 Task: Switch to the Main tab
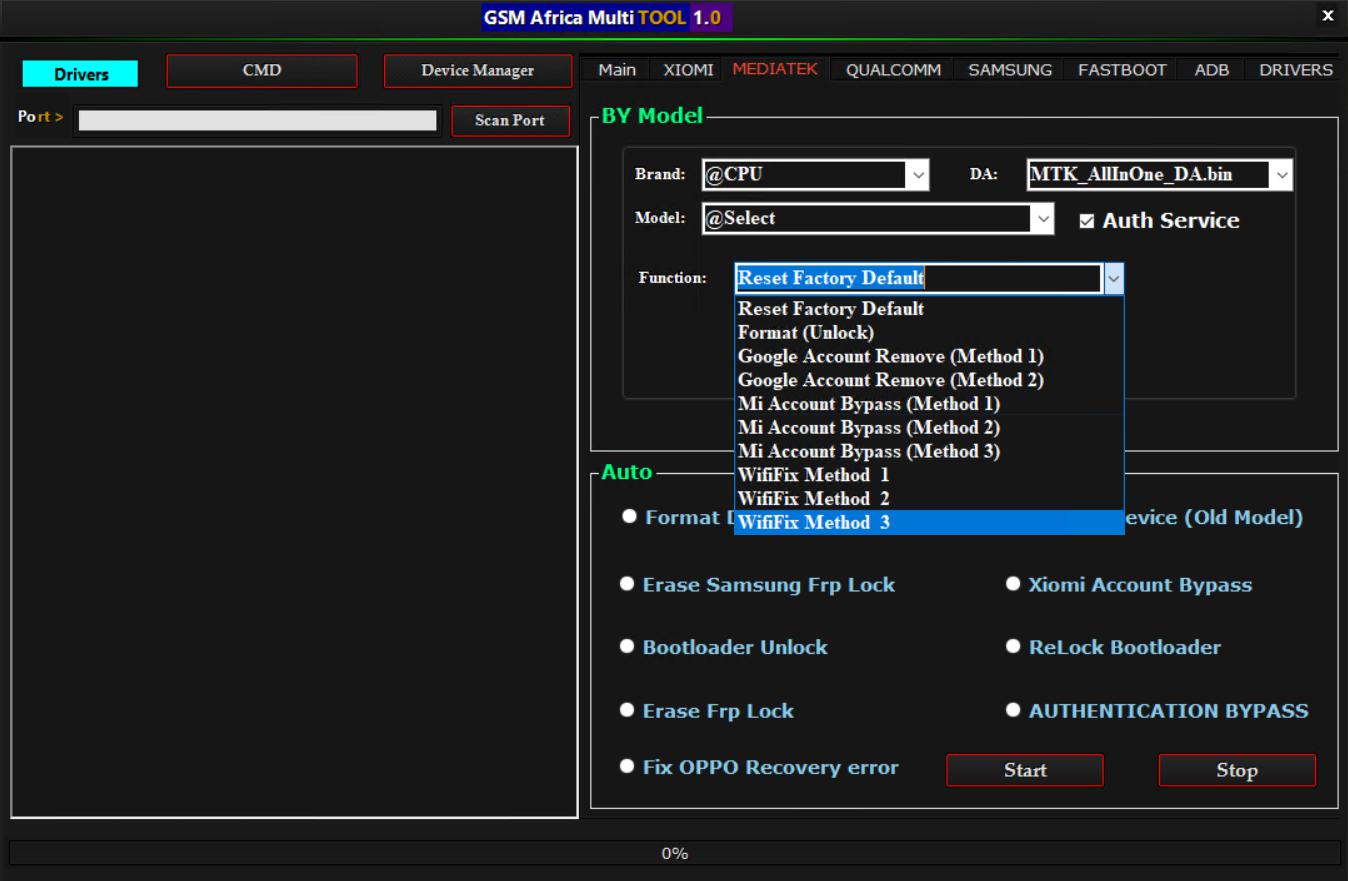[x=617, y=70]
